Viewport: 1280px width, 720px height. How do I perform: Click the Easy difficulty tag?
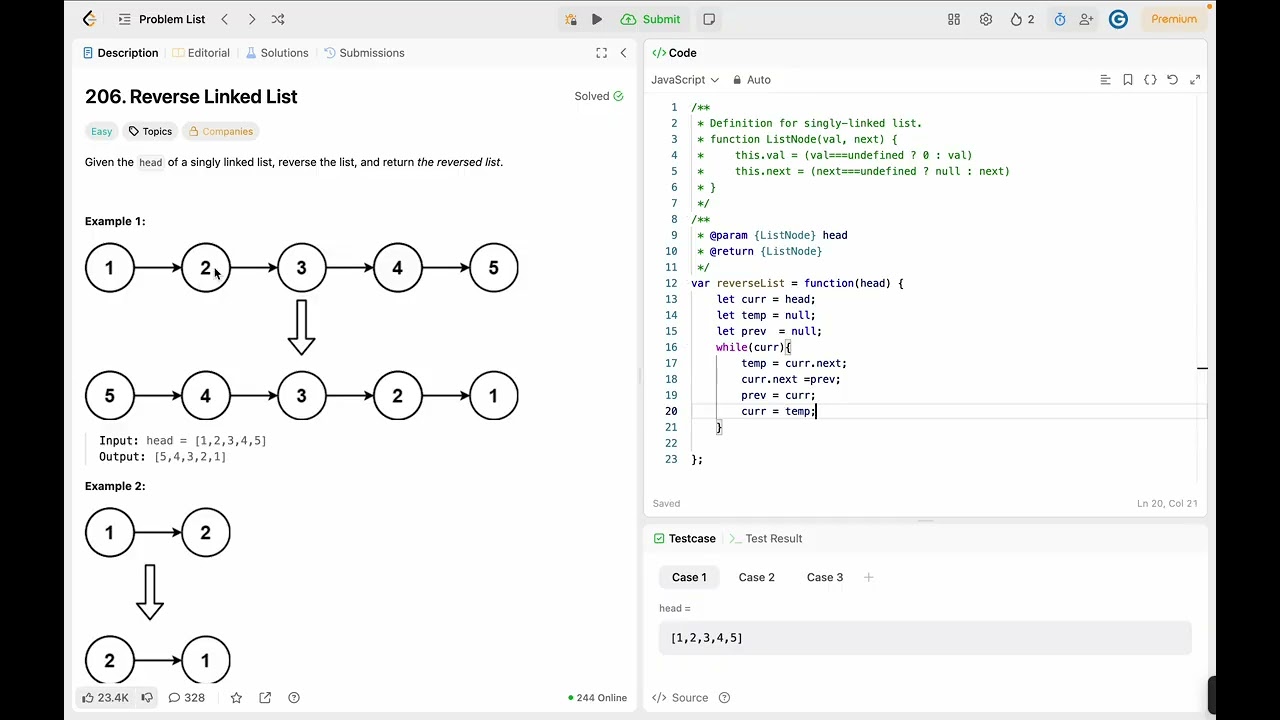(102, 131)
